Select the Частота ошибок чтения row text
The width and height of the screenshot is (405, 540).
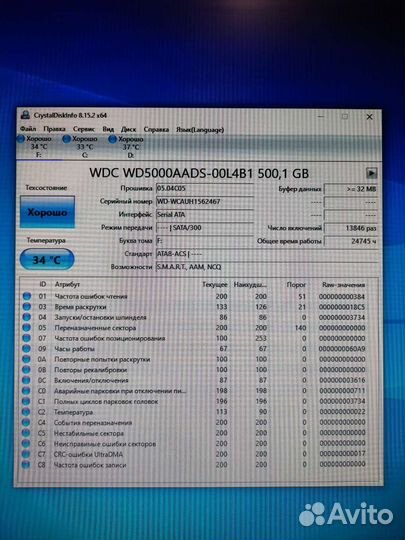pyautogui.click(x=91, y=296)
